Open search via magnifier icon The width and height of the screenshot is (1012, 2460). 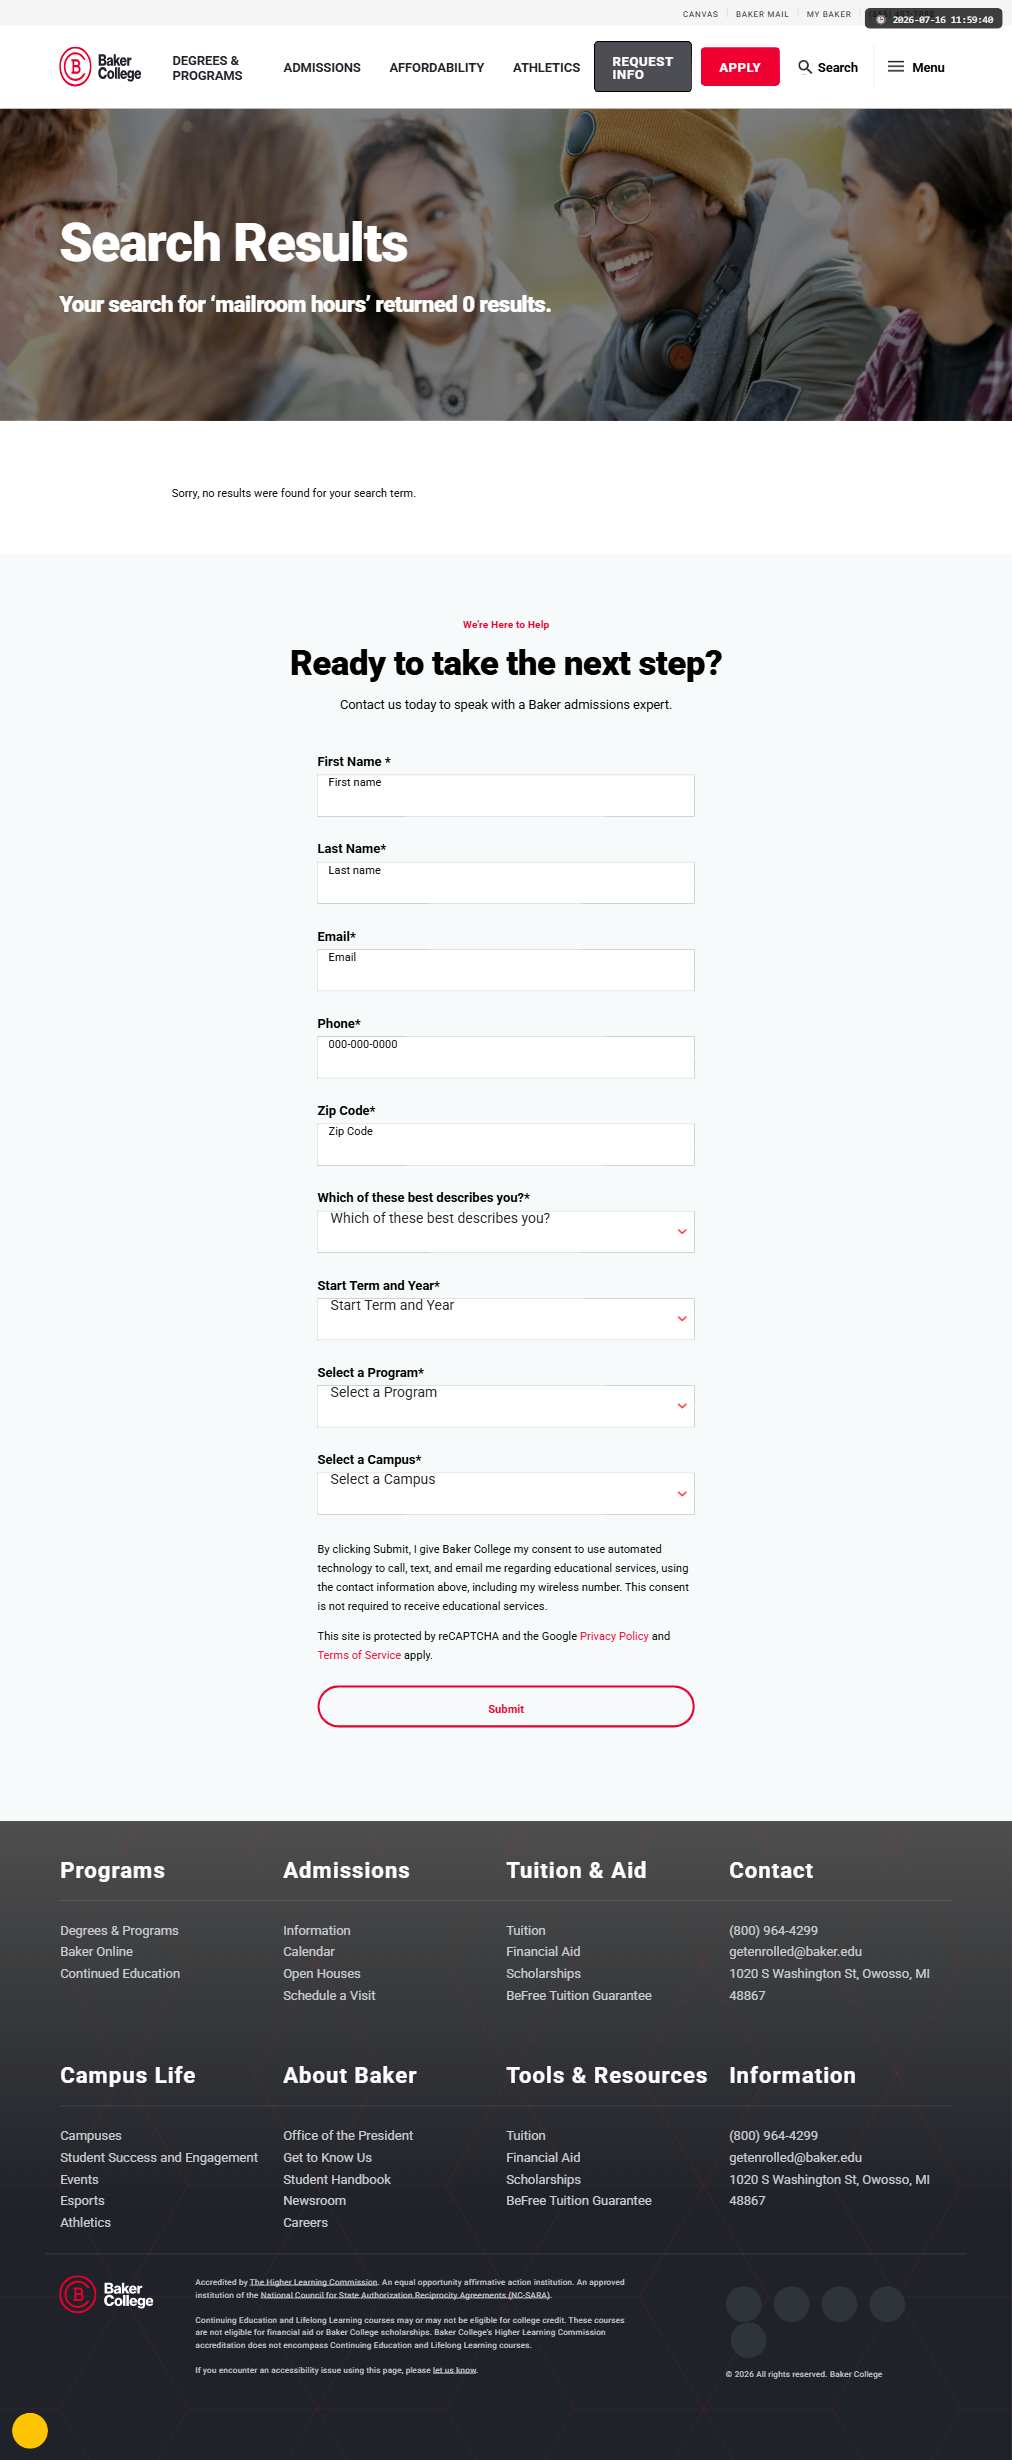point(805,67)
